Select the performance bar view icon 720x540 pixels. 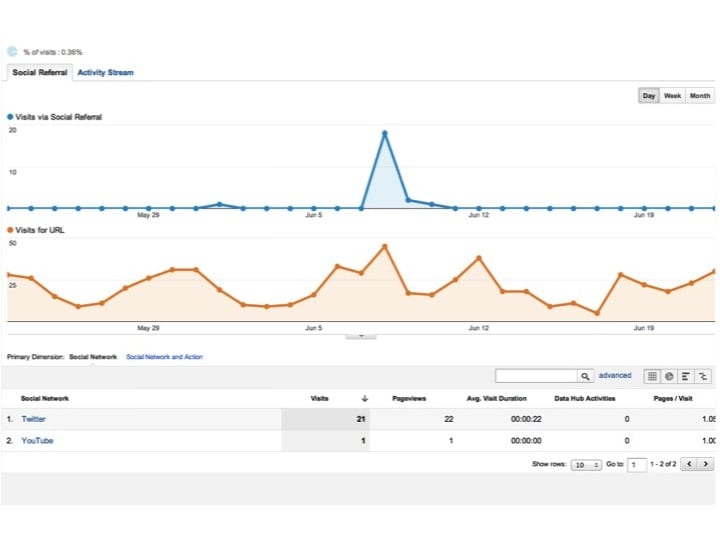[x=686, y=376]
